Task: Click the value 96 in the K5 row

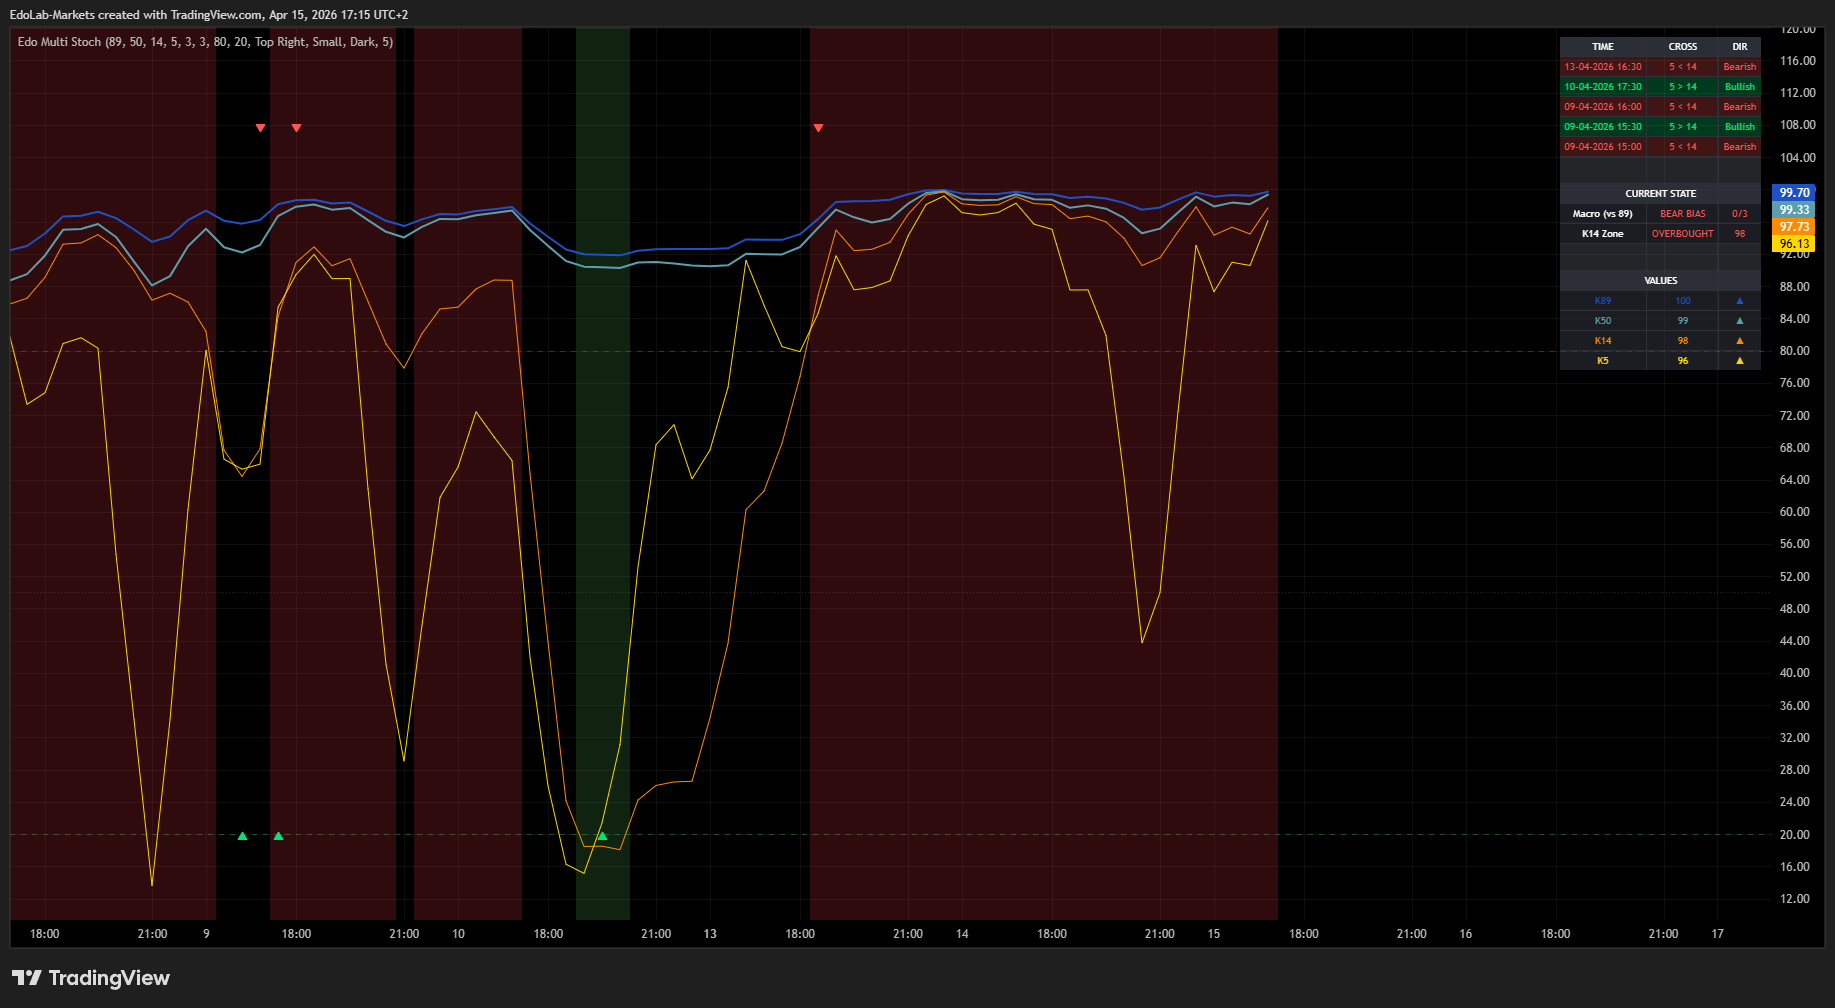Action: [1683, 361]
